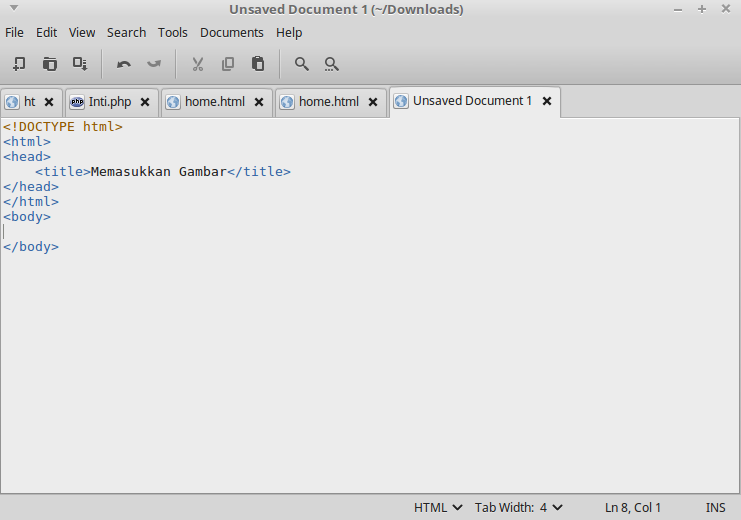Image resolution: width=741 pixels, height=520 pixels.
Task: Switch to the ht tab
Action: click(29, 102)
